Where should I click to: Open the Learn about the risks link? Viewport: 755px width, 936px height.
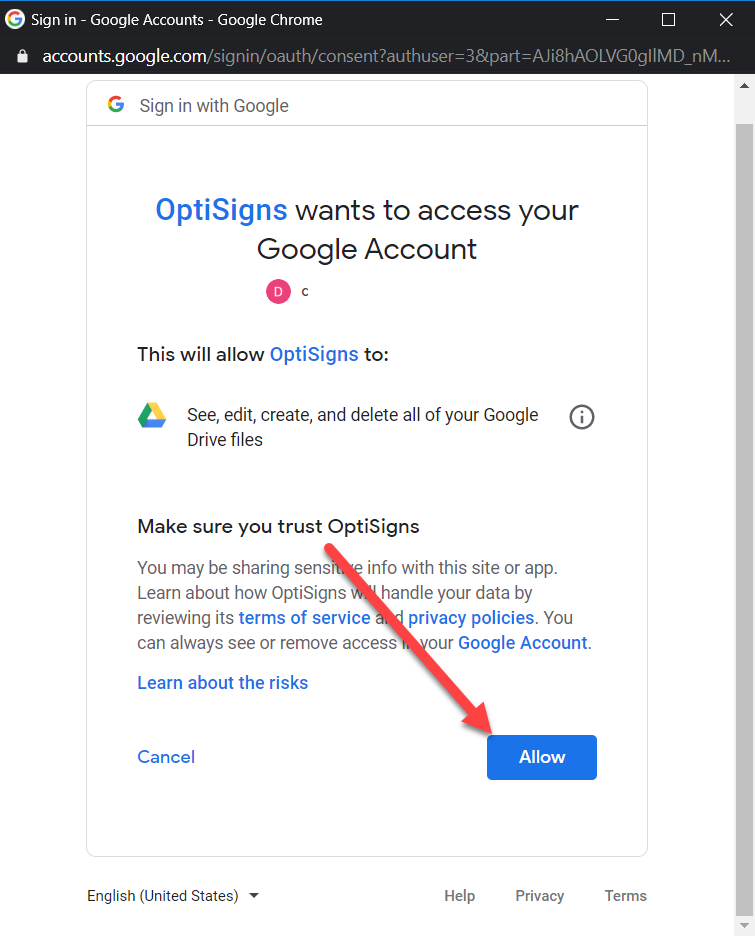pos(223,682)
